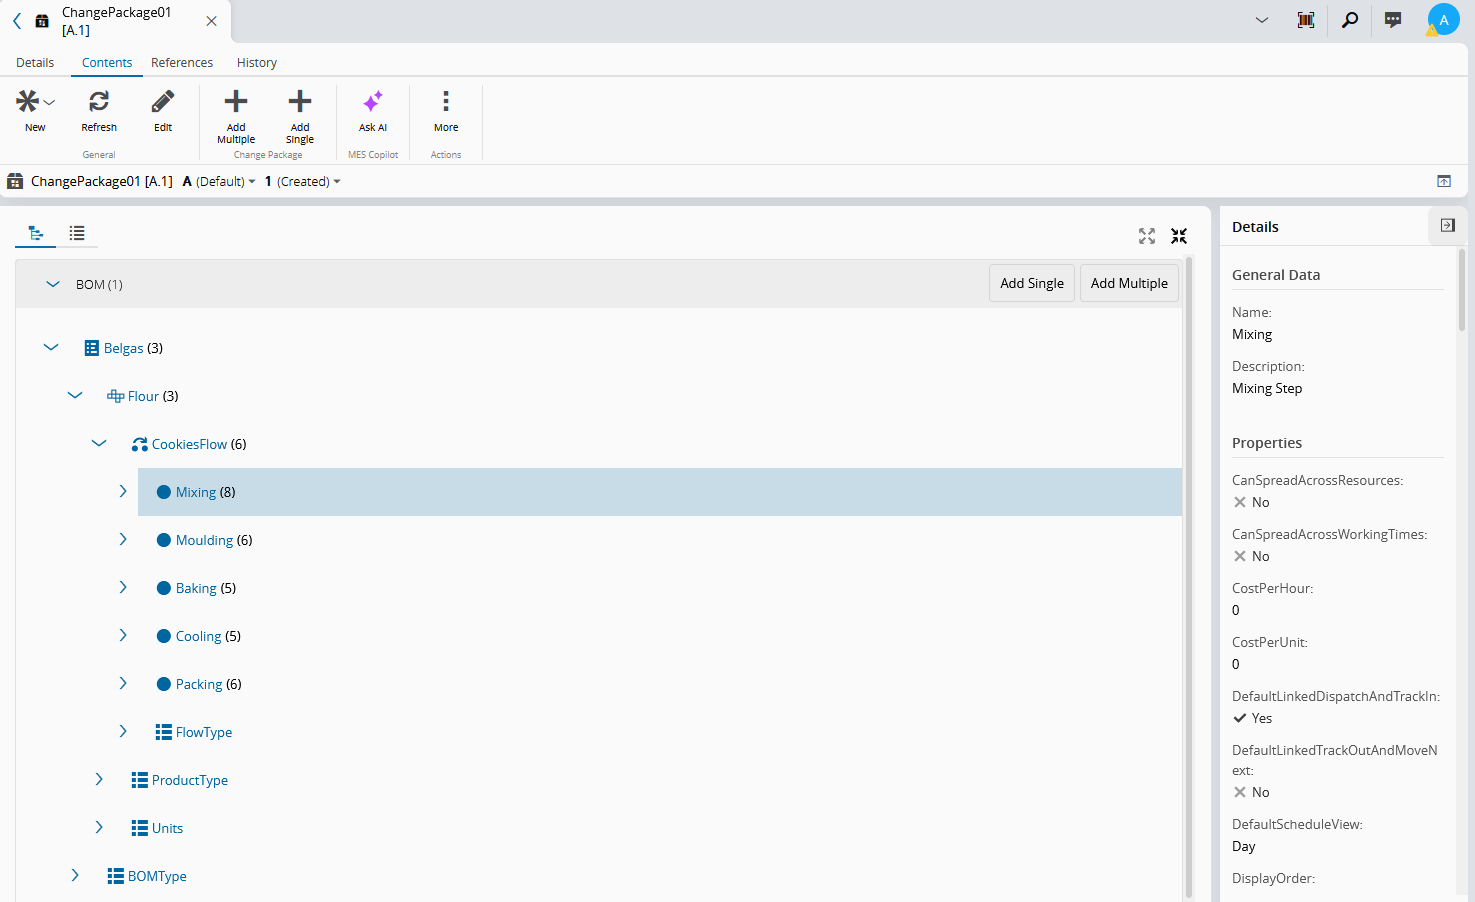Image resolution: width=1475 pixels, height=902 pixels.
Task: Open the revision A (Default) dropdown
Action: coord(219,181)
